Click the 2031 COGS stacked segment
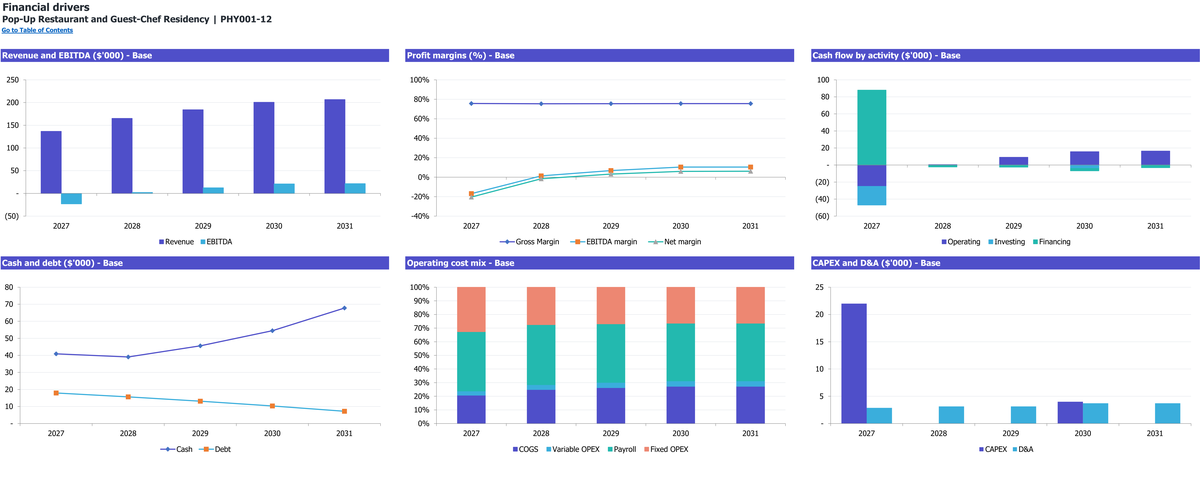Screen dimensions: 1200x503 [x=750, y=405]
